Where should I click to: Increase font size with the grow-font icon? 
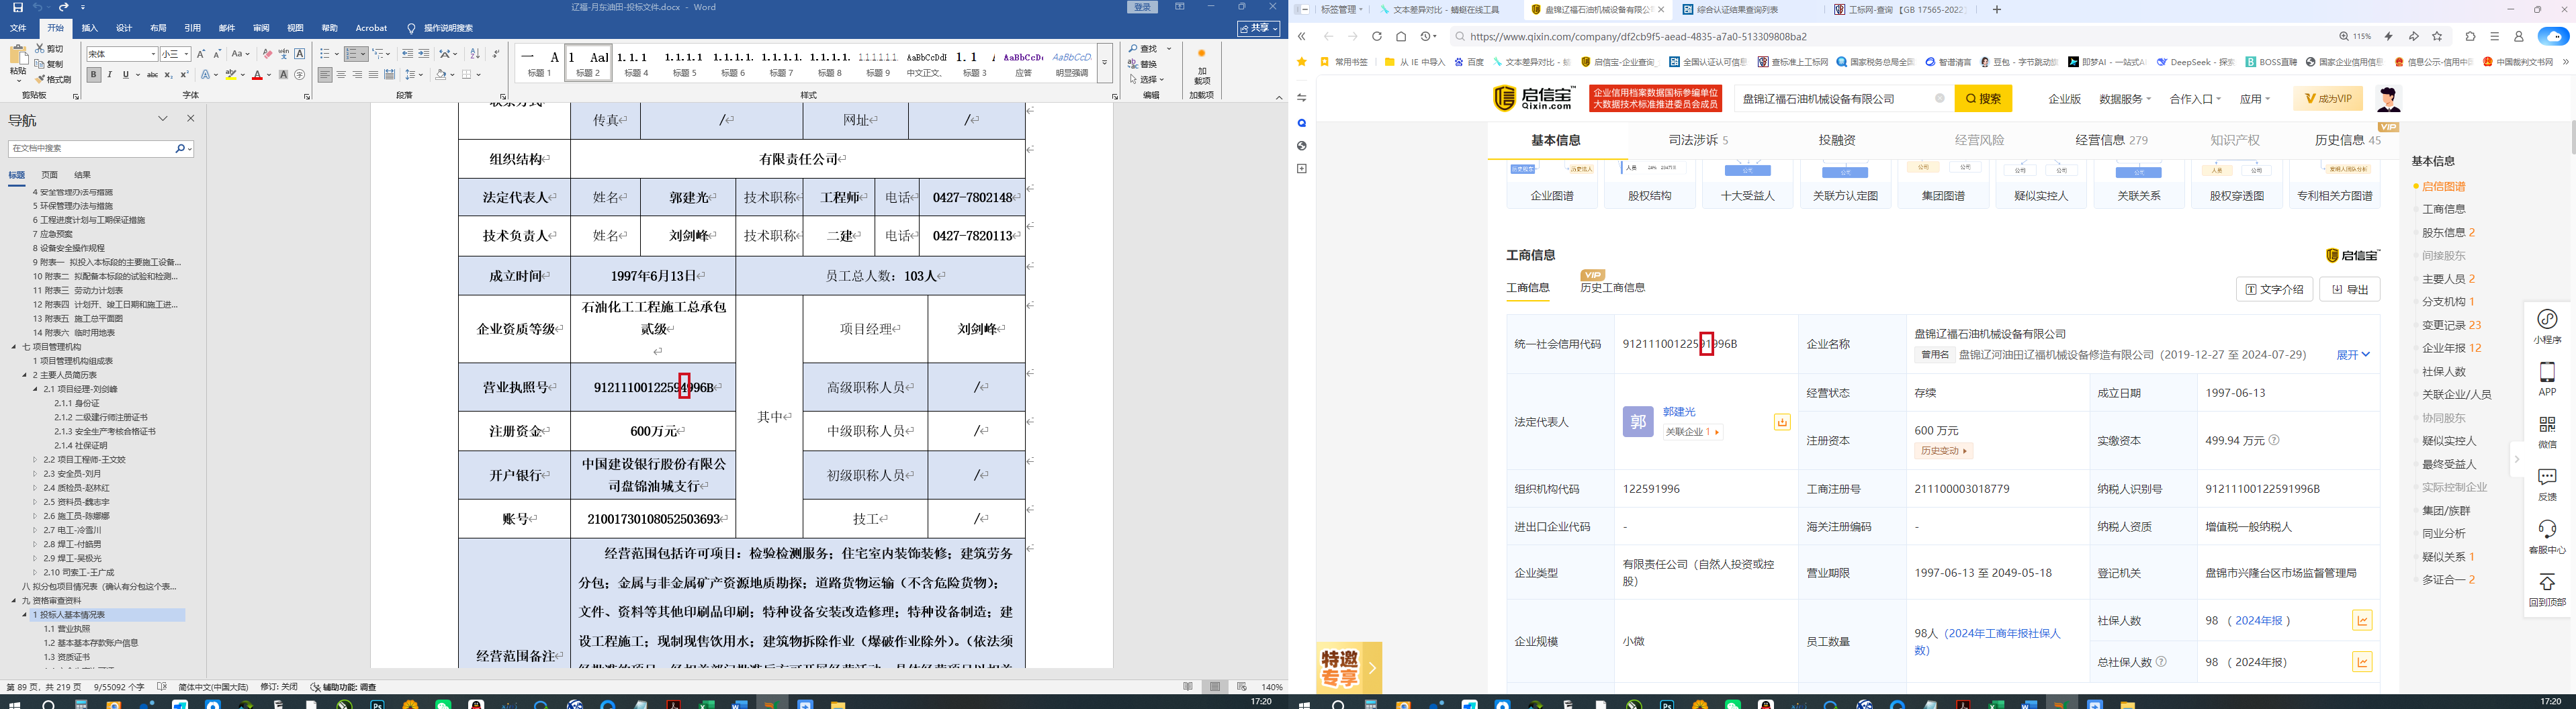tap(201, 54)
